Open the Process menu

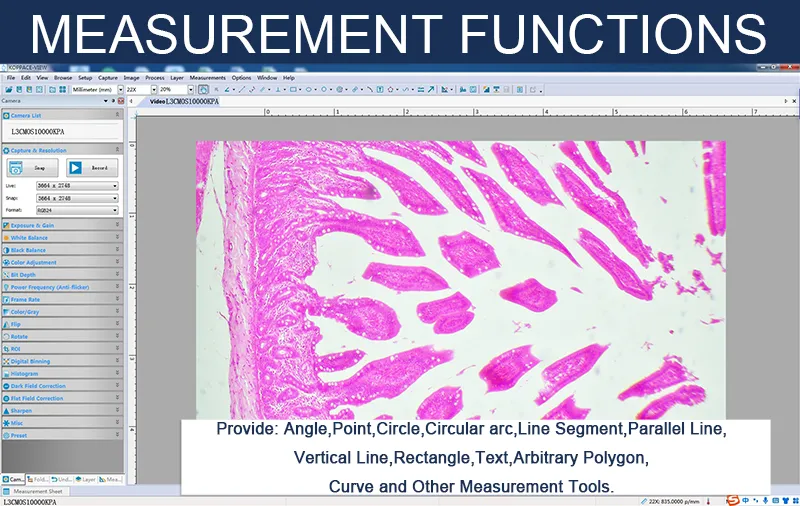pos(154,77)
